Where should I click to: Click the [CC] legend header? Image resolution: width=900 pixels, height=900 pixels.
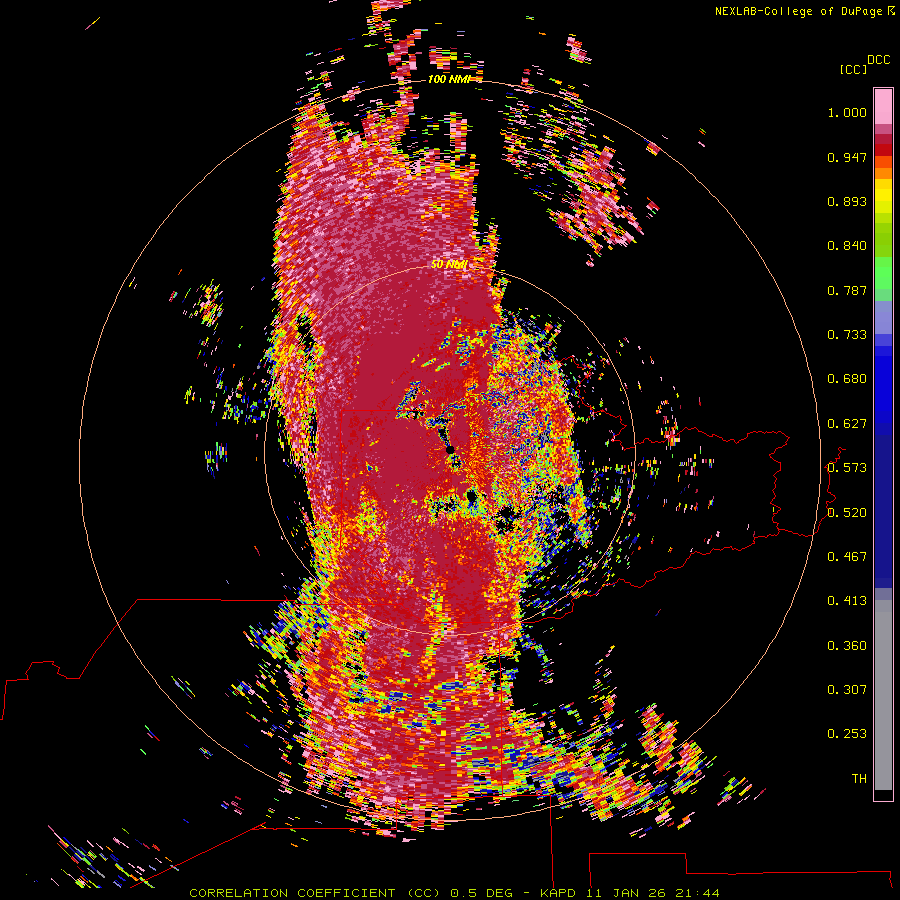(x=853, y=69)
